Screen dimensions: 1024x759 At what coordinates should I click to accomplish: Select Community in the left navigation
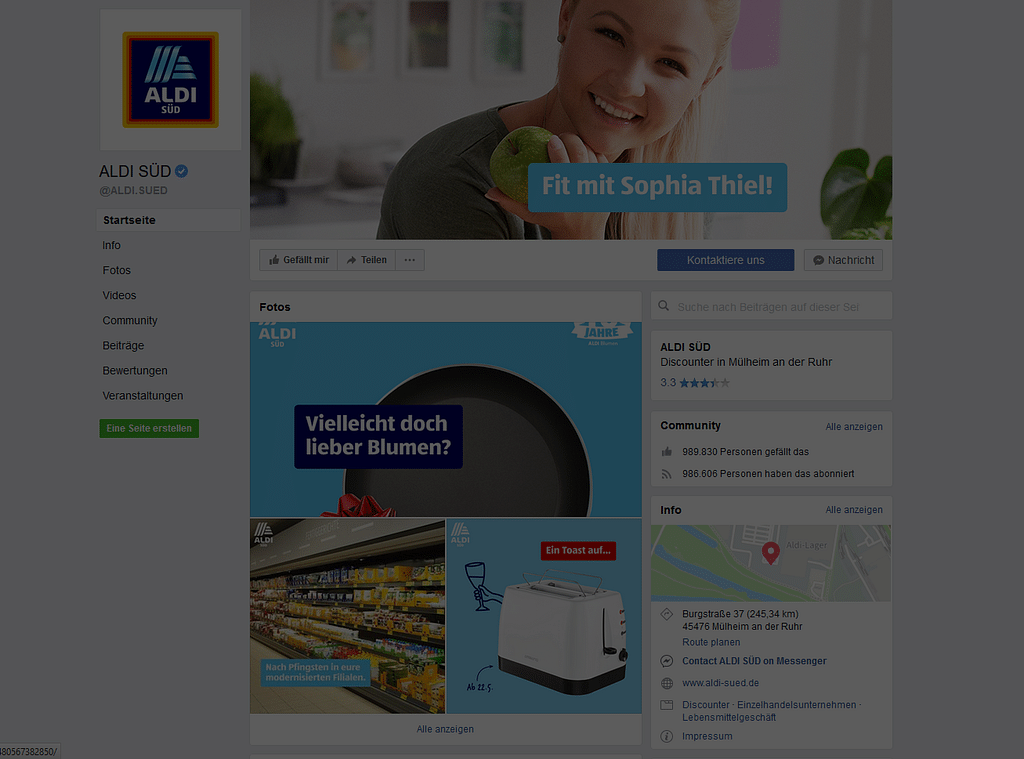point(130,321)
